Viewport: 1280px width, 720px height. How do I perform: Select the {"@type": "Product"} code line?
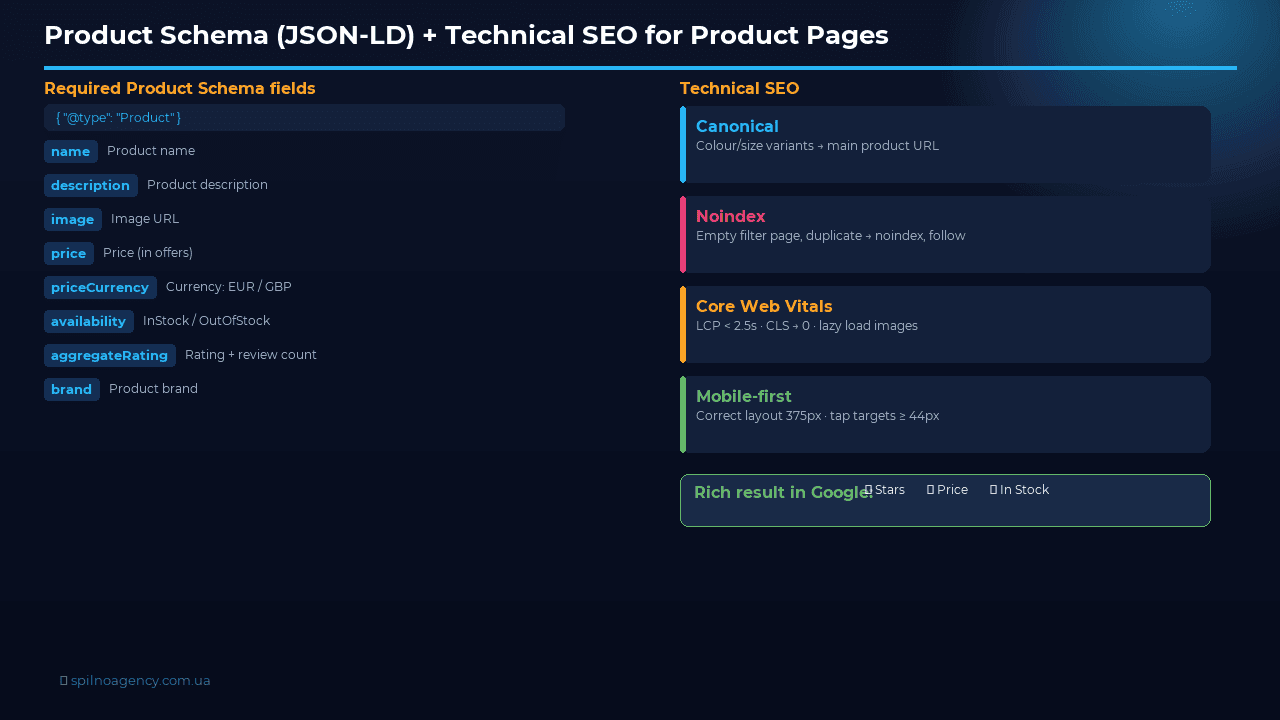click(304, 117)
